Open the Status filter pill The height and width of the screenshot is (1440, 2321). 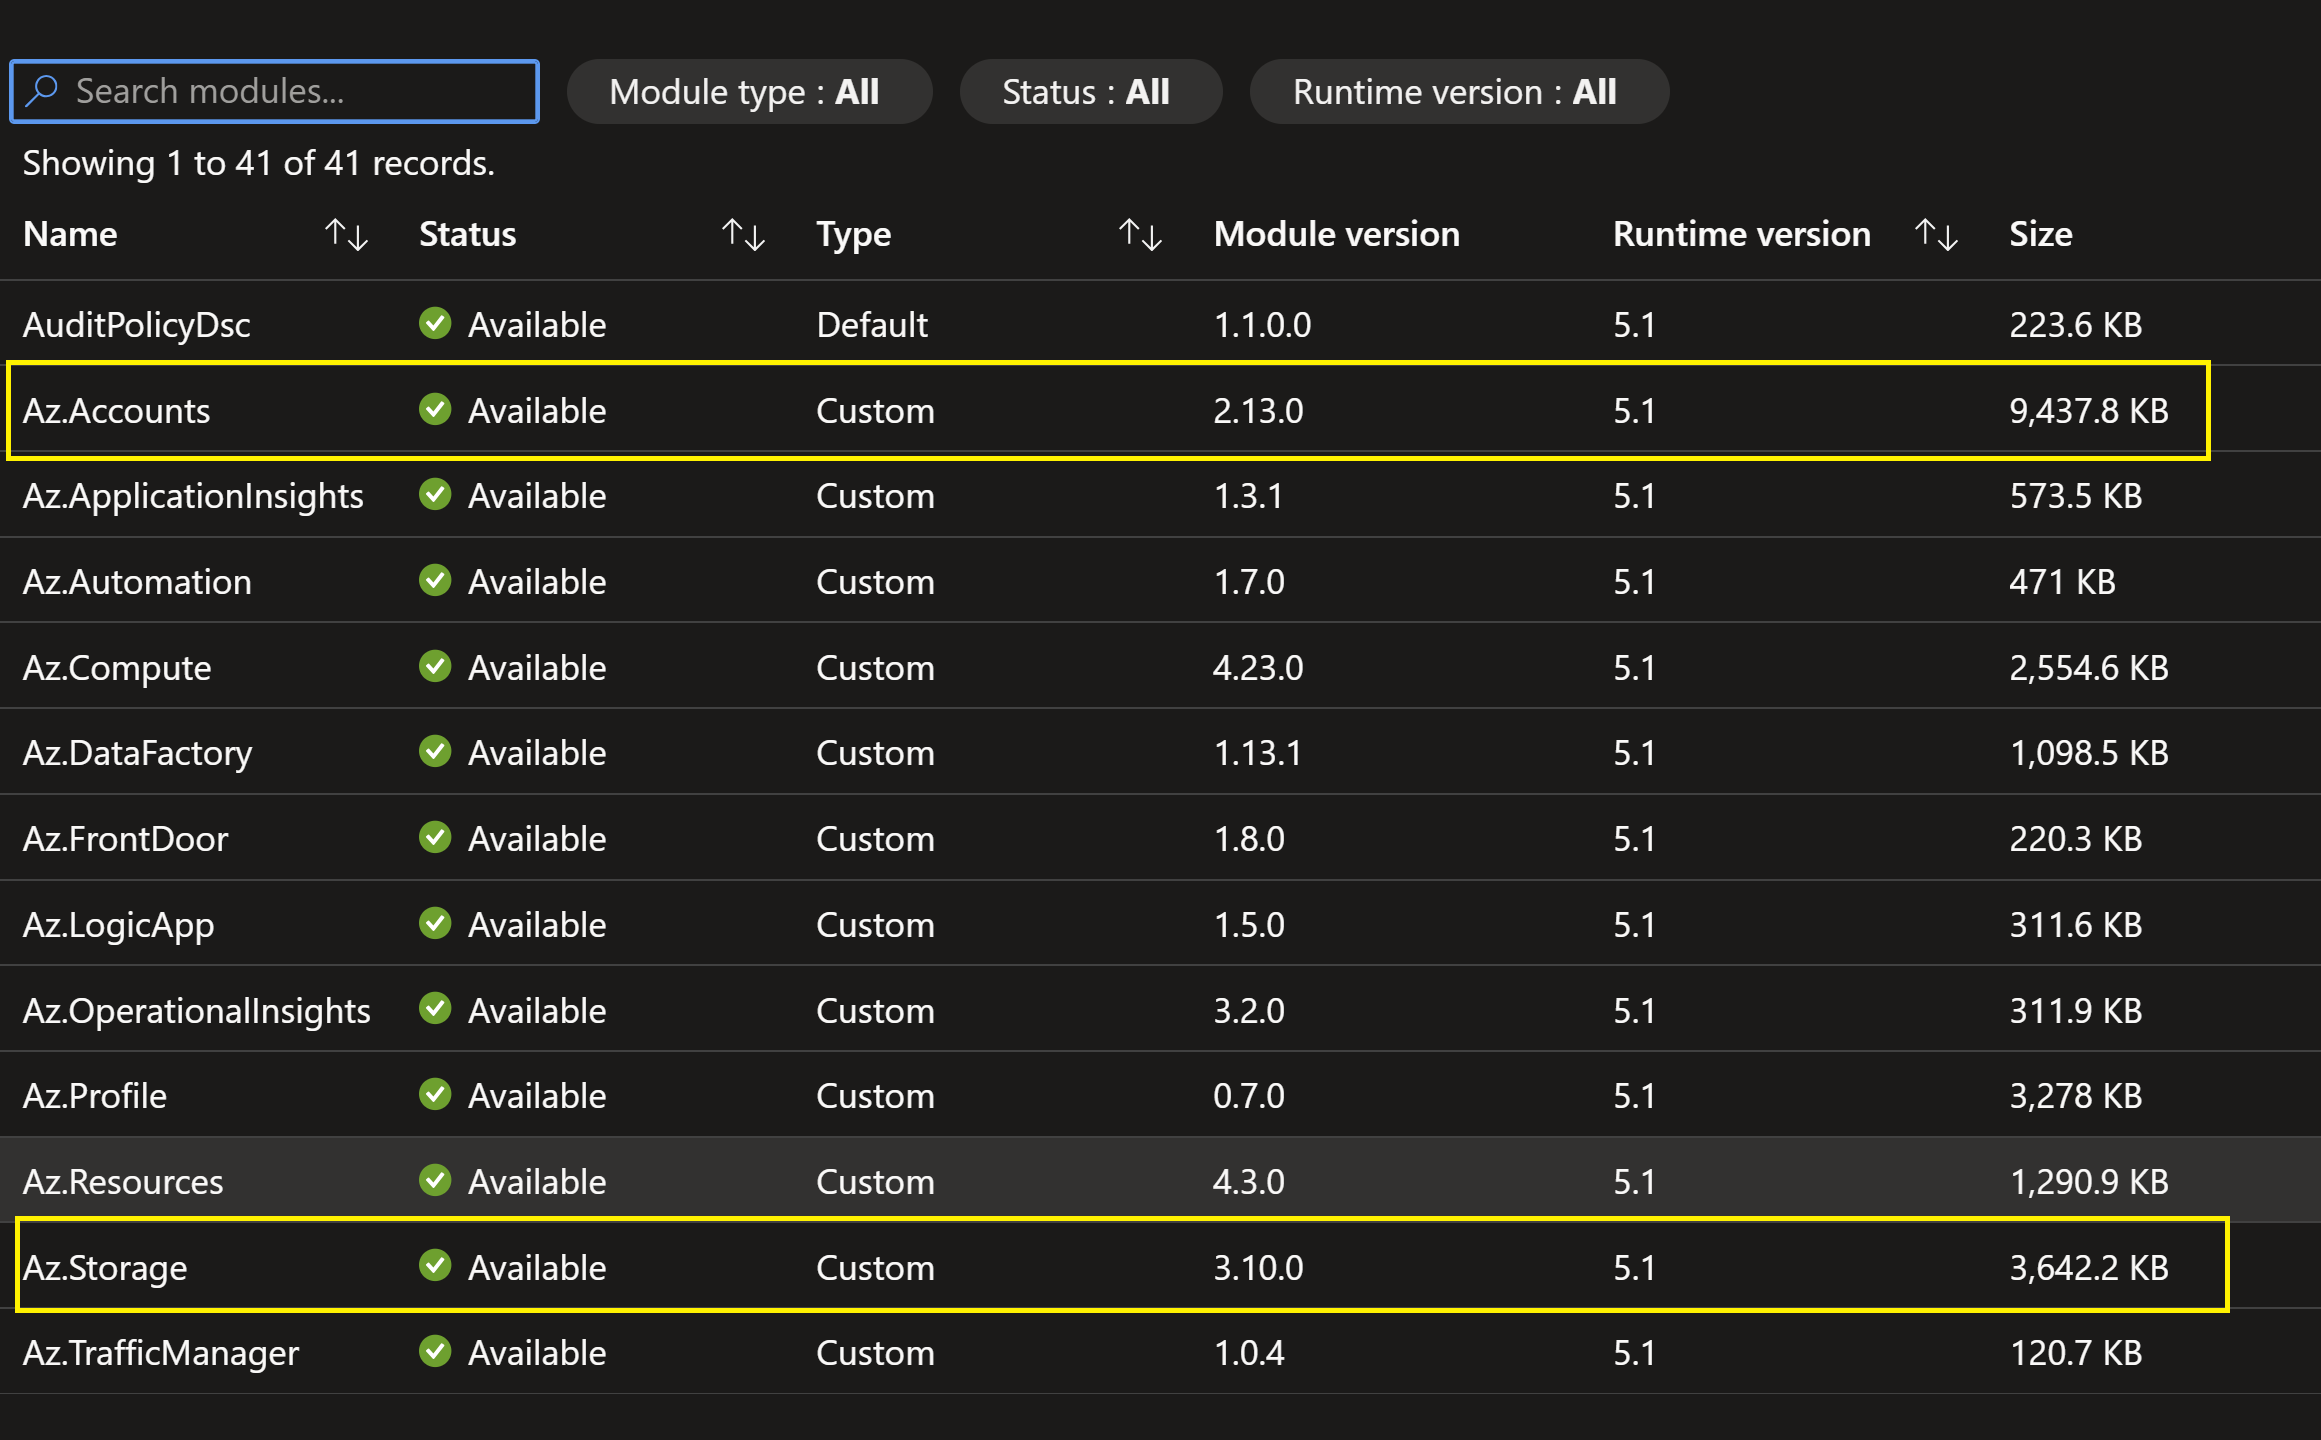coord(1090,92)
